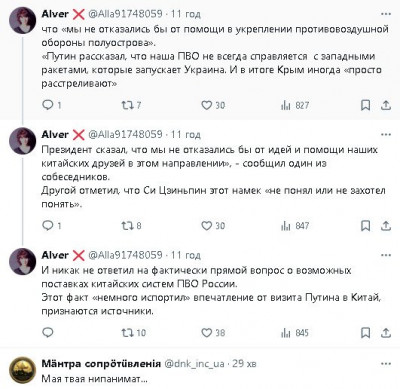Share the first tweet with 827 views
This screenshot has width=400, height=389.
(386, 105)
